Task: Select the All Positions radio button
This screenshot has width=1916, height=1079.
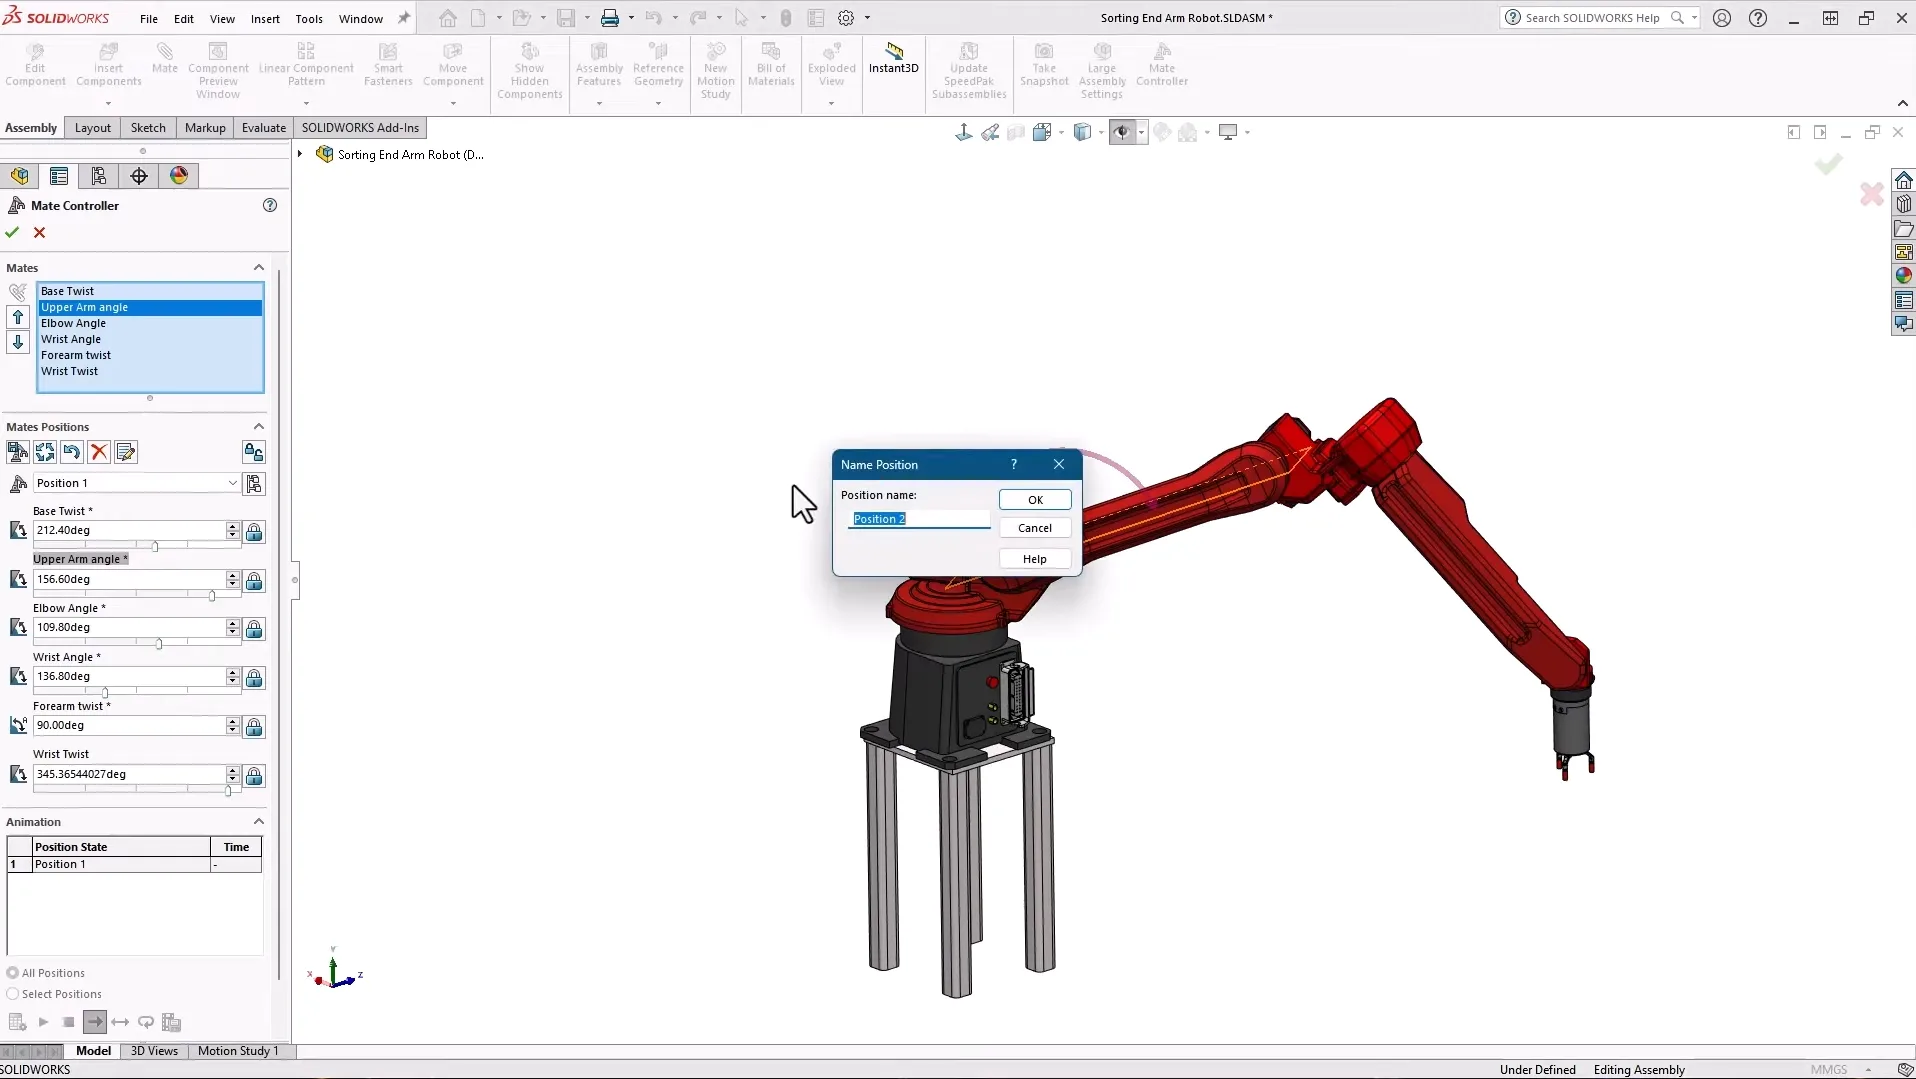Action: pos(13,973)
